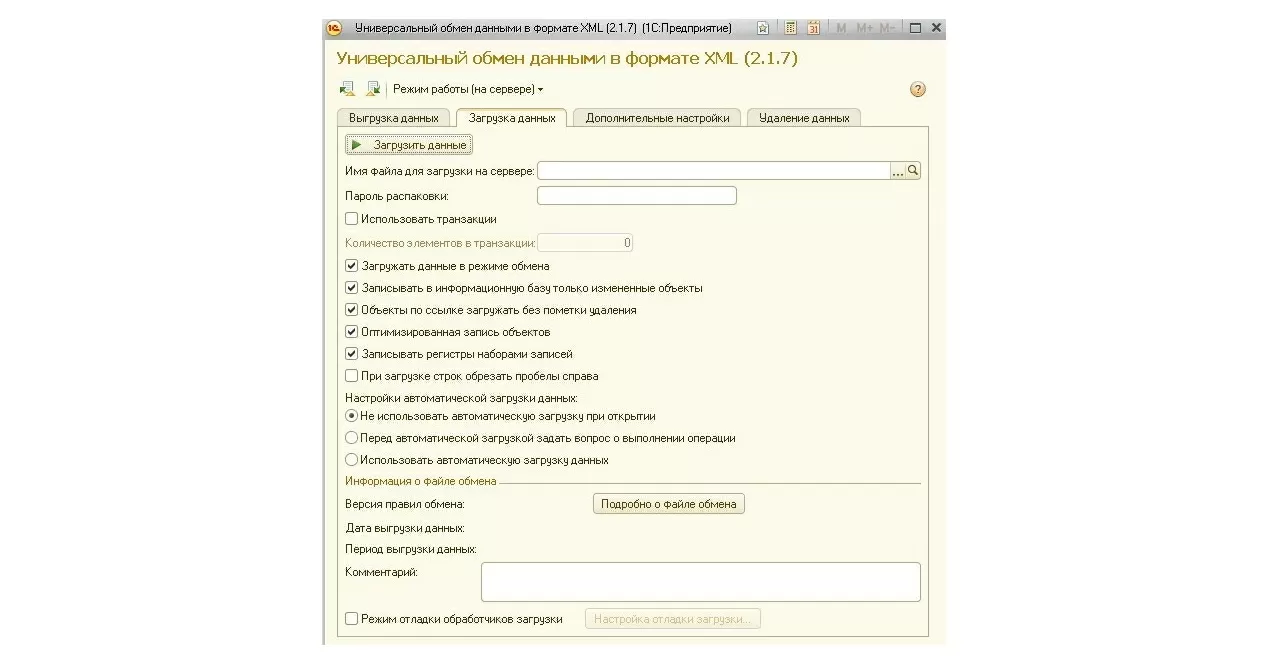Open the calendar icon in title bar
Viewport: 1285px width, 661px height.
coord(813,28)
